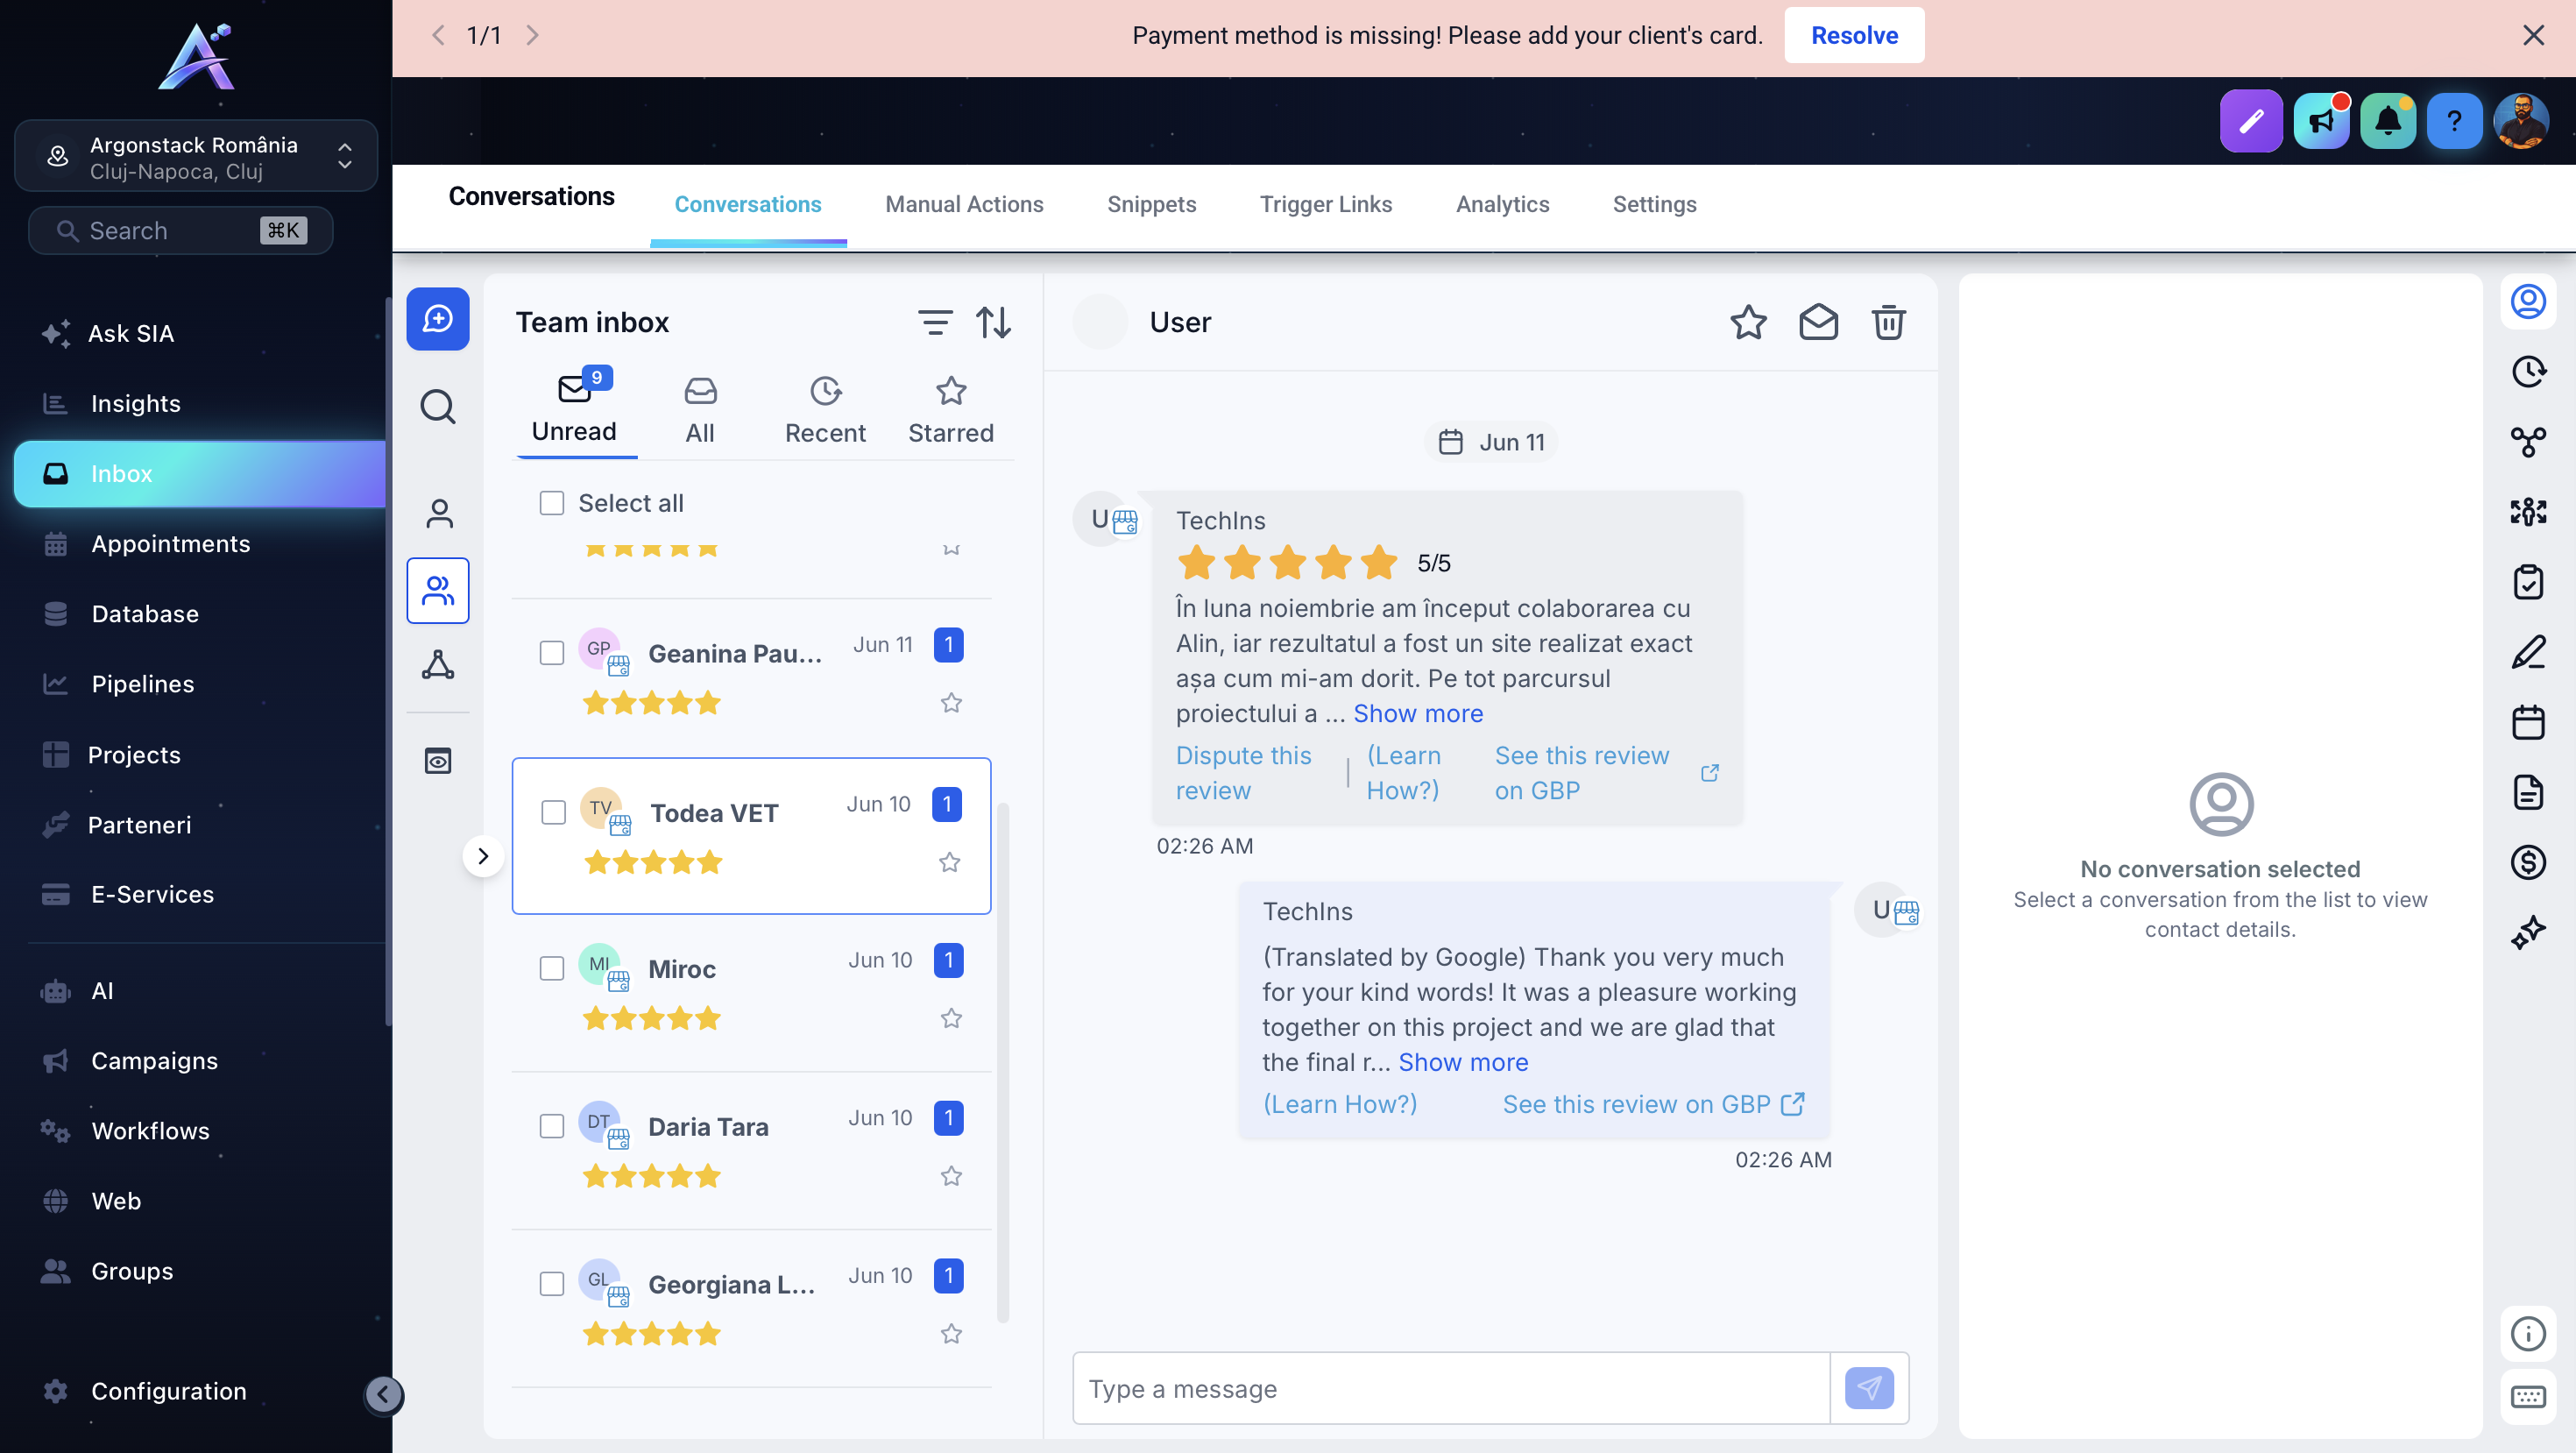This screenshot has width=2576, height=1453.
Task: Open the contact profile icon in right rail
Action: click(x=2528, y=301)
